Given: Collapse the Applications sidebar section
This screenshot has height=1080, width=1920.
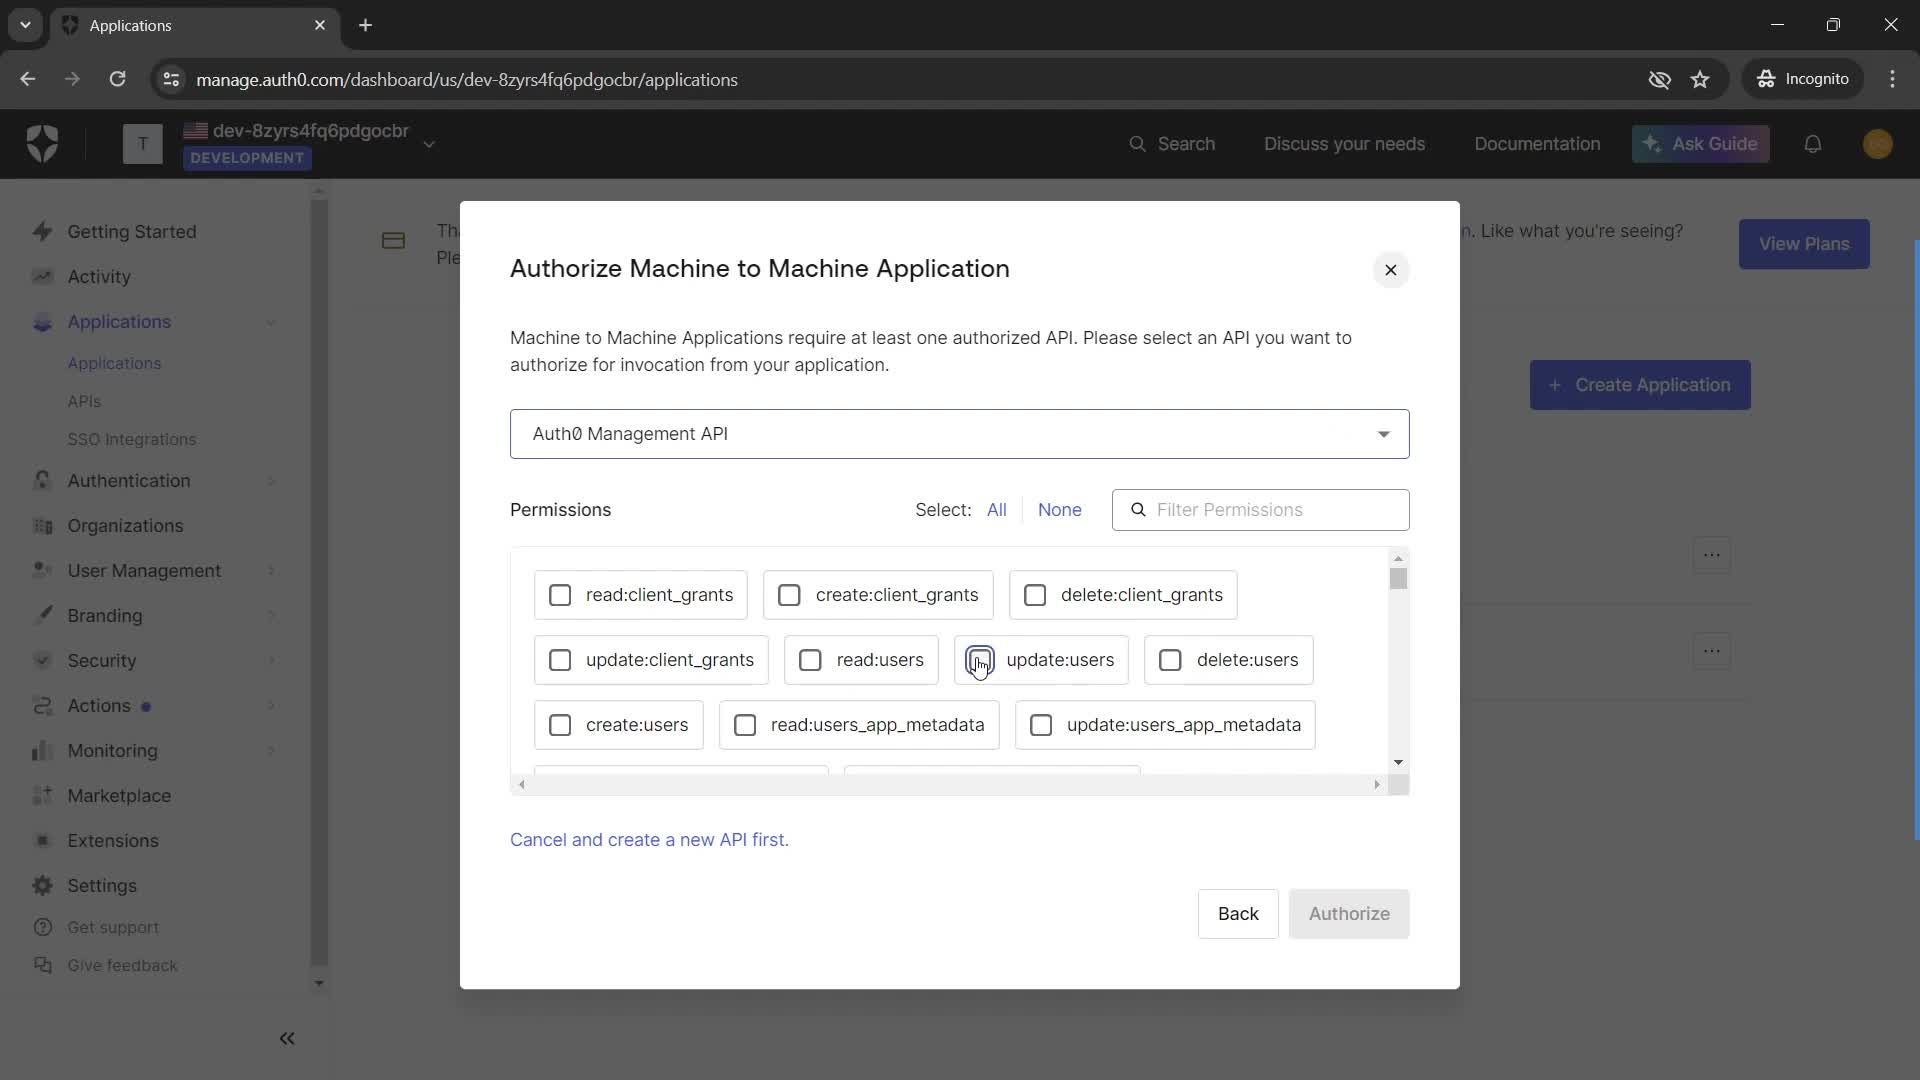Looking at the screenshot, I should pyautogui.click(x=271, y=322).
